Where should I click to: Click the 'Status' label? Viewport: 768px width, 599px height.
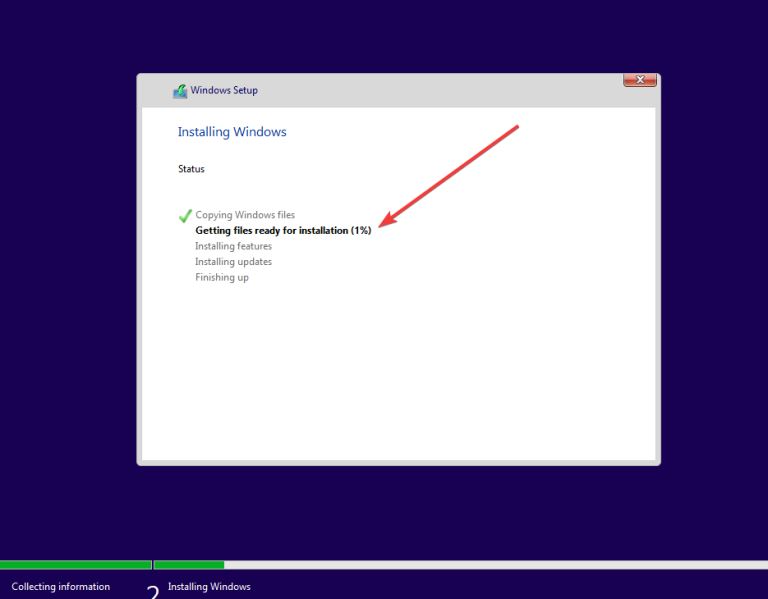pyautogui.click(x=191, y=169)
